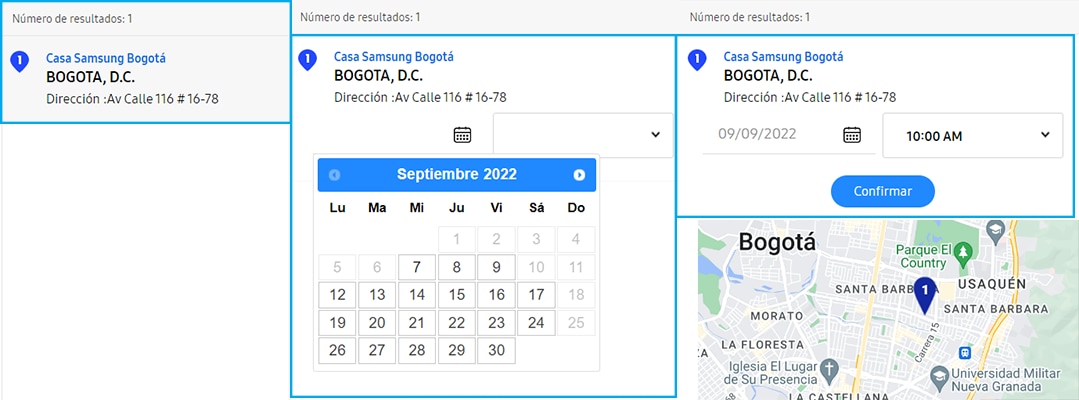
Task: Click the Septiembre 2022 calendar title
Action: click(456, 174)
